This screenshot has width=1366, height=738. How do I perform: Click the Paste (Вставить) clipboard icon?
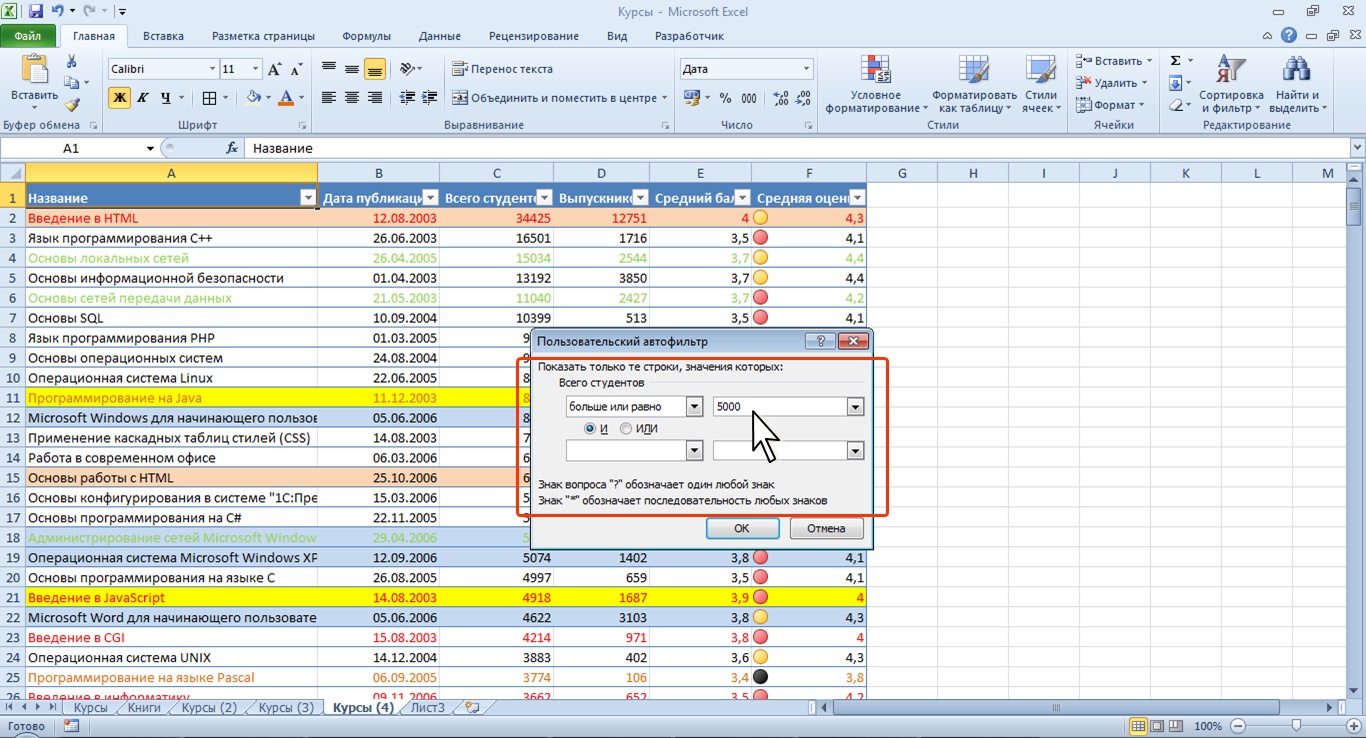(34, 70)
